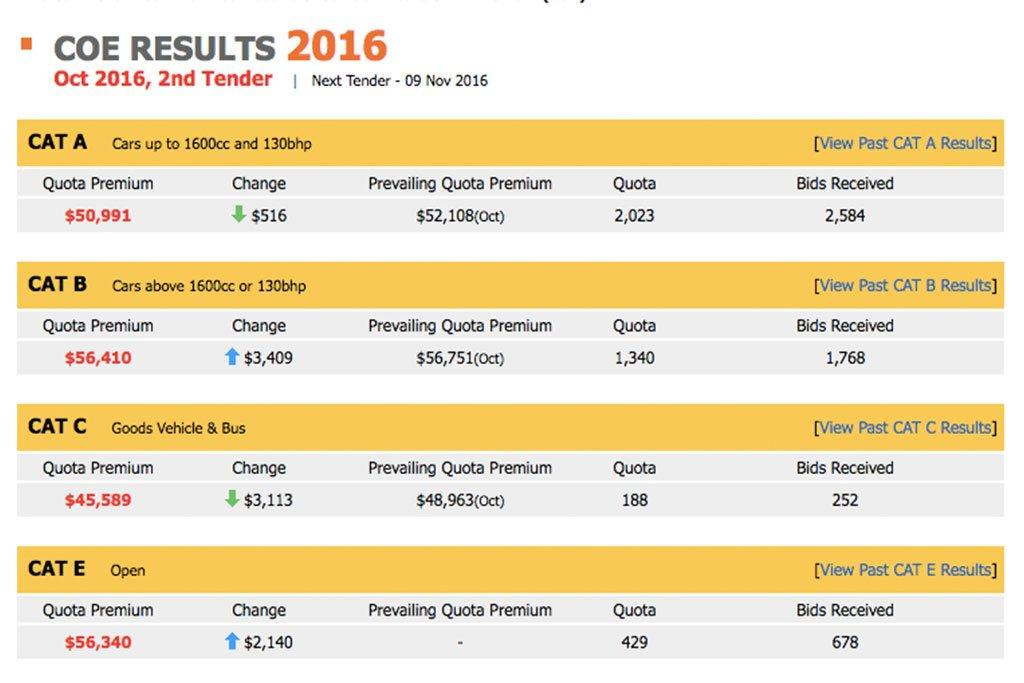Image resolution: width=1024 pixels, height=683 pixels.
Task: Open View Past CAT A Results link
Action: (x=905, y=144)
